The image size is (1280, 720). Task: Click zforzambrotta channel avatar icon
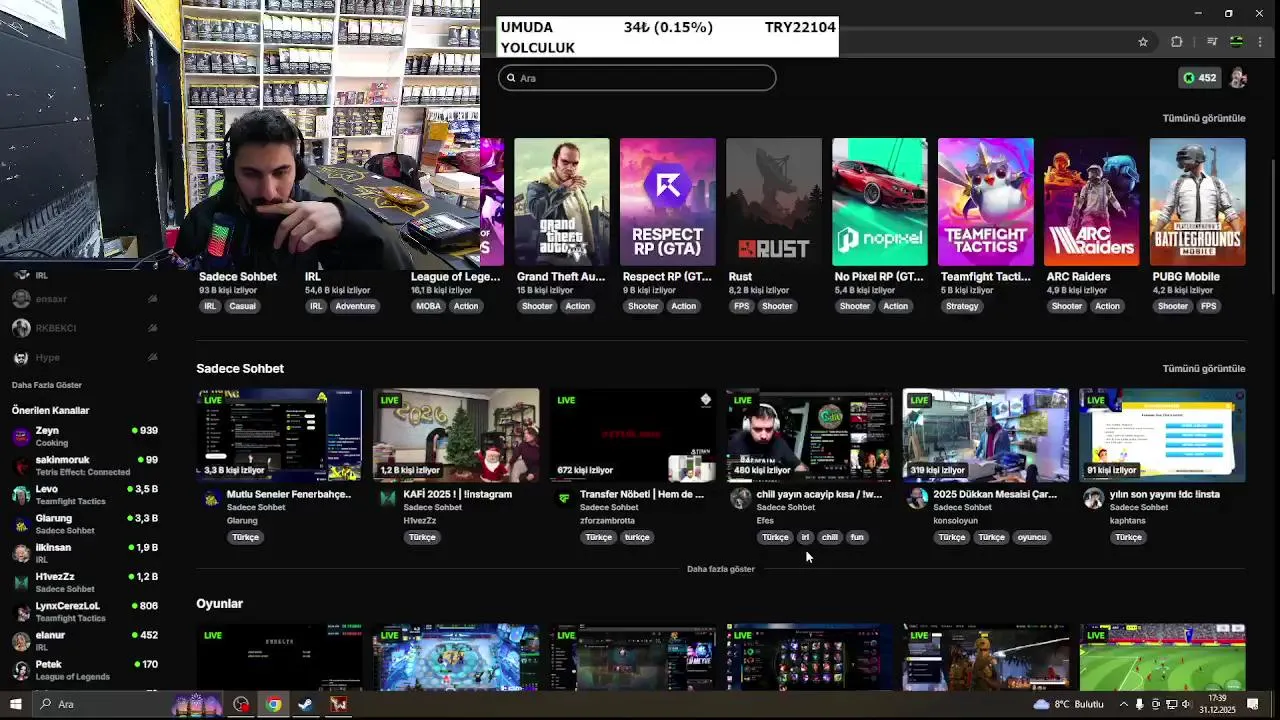[564, 499]
